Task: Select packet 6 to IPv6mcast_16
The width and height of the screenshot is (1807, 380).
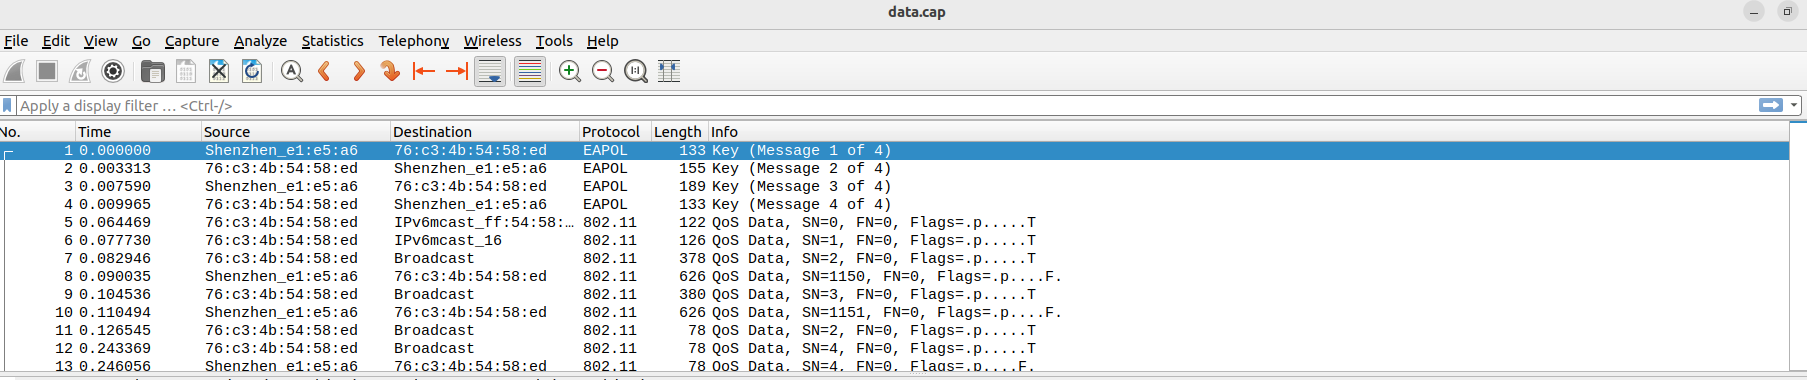Action: pos(895,240)
